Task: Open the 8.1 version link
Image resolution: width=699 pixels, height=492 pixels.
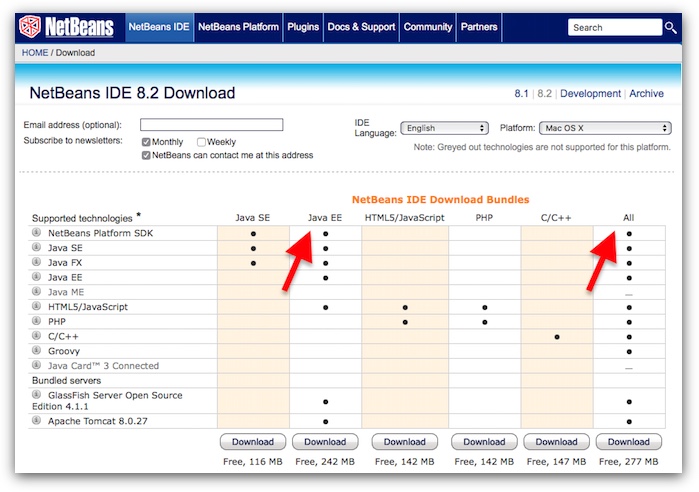Action: 521,94
